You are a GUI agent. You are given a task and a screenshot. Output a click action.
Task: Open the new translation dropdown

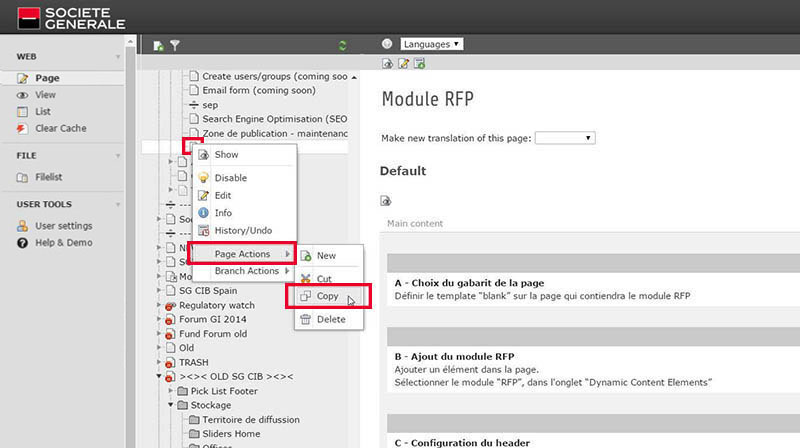click(565, 138)
